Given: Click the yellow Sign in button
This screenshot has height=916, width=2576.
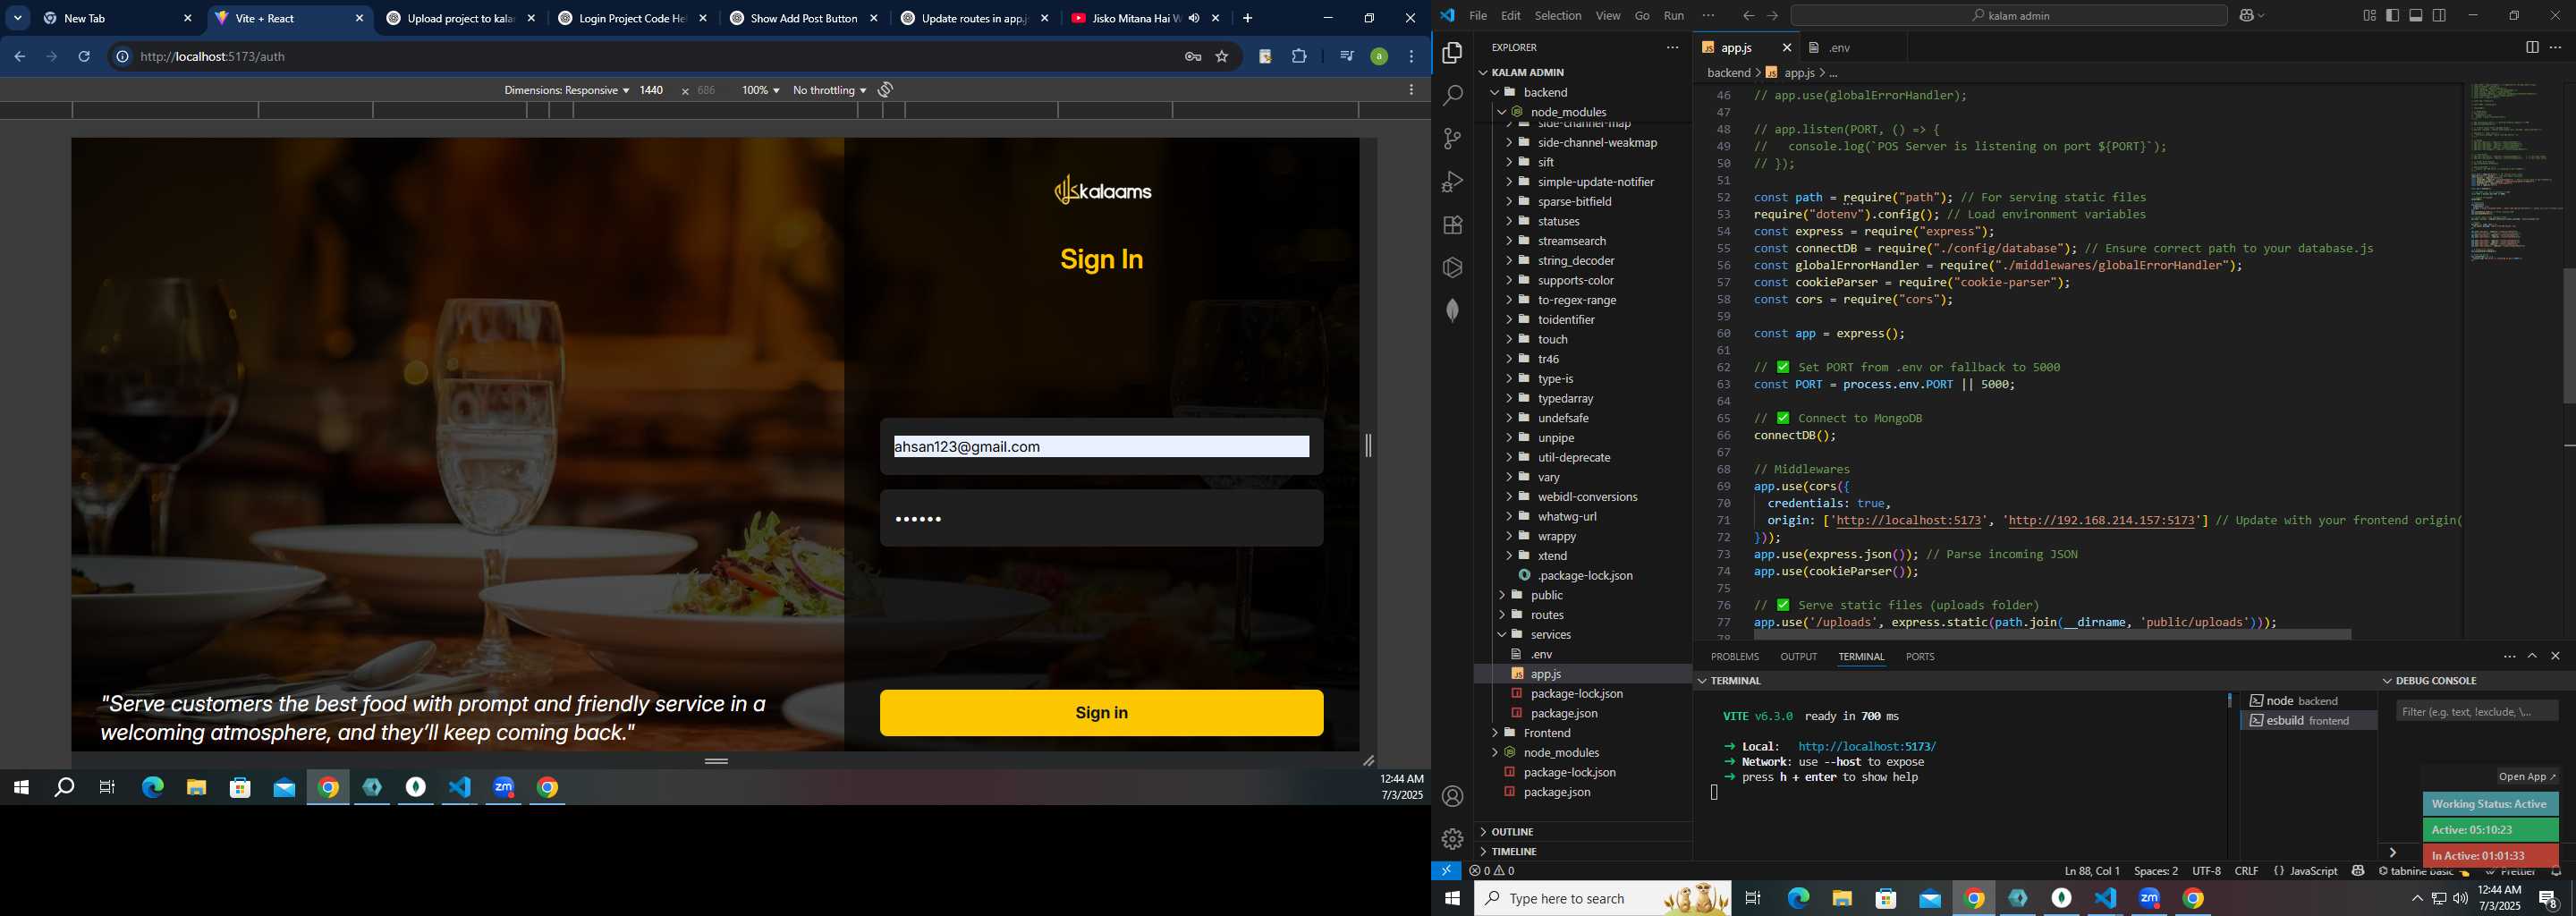Looking at the screenshot, I should point(1101,713).
